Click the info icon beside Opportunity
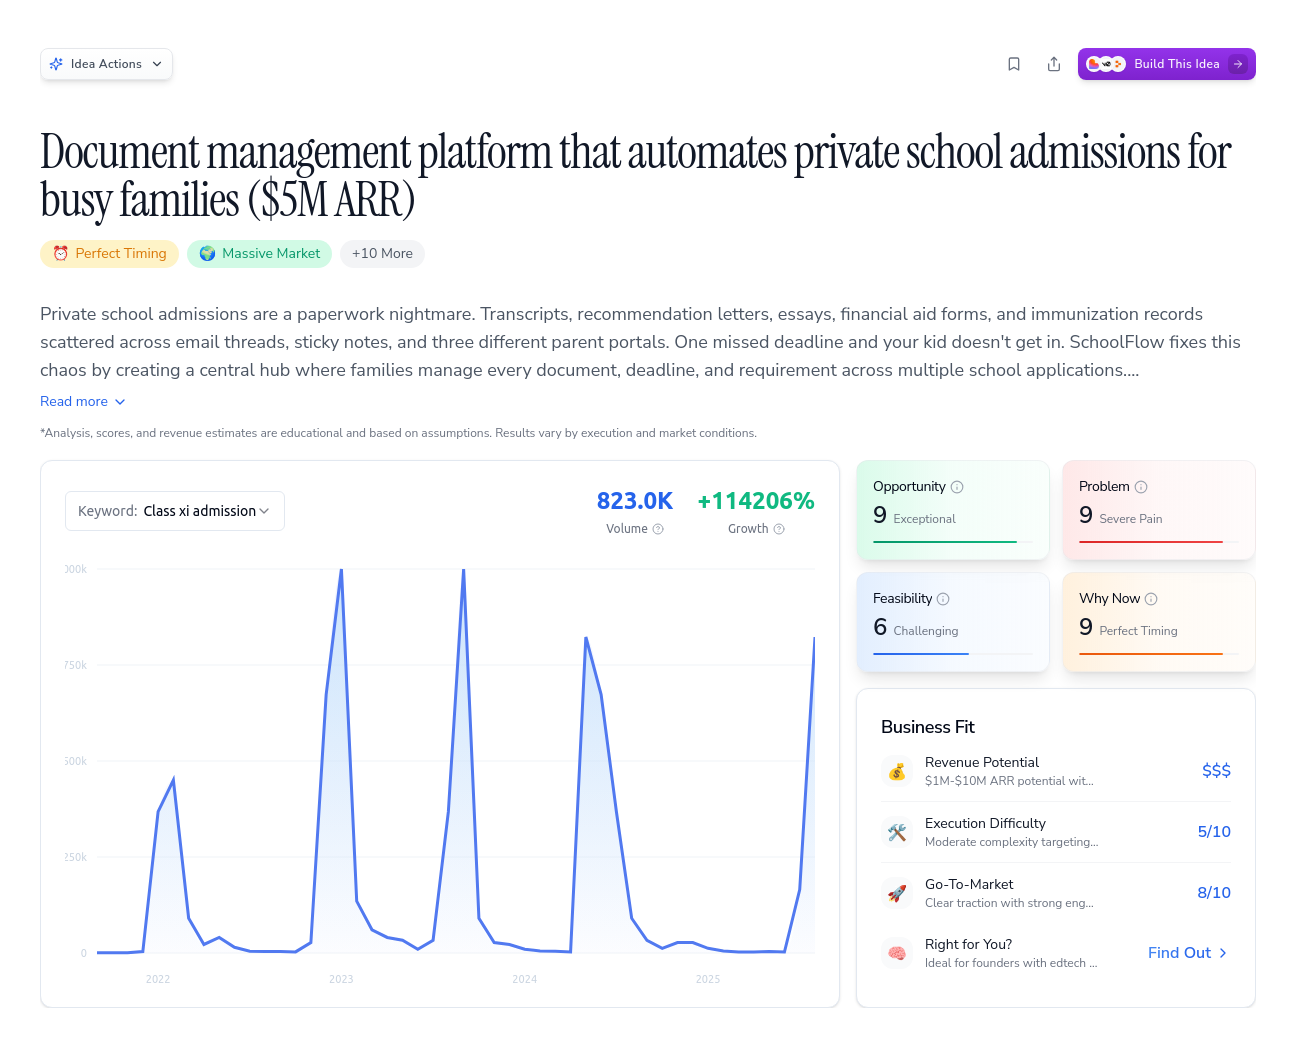The width and height of the screenshot is (1296, 1048). pos(957,487)
